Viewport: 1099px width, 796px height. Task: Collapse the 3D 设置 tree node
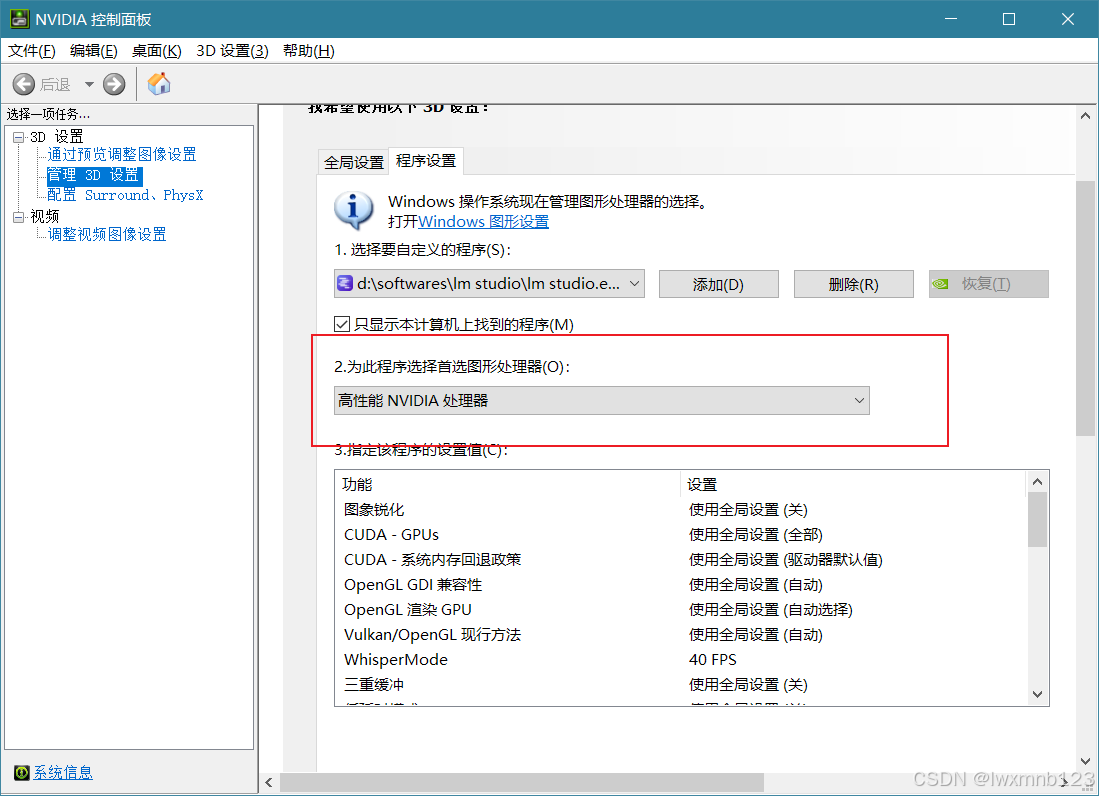pyautogui.click(x=19, y=137)
